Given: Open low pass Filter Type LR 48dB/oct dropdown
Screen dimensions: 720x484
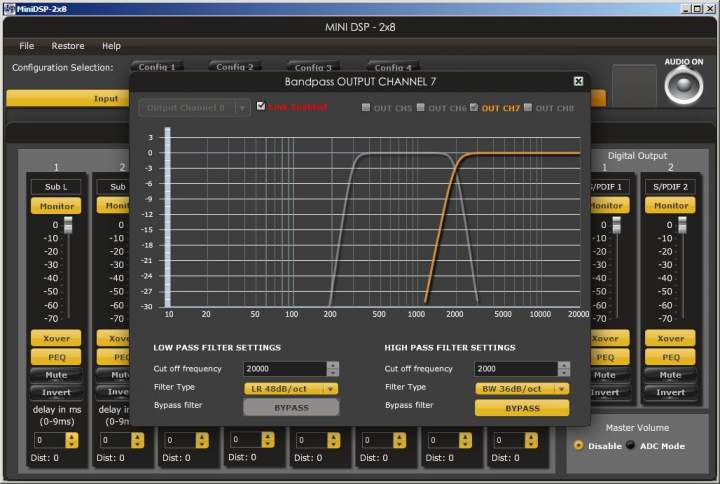Looking at the screenshot, I should point(291,389).
